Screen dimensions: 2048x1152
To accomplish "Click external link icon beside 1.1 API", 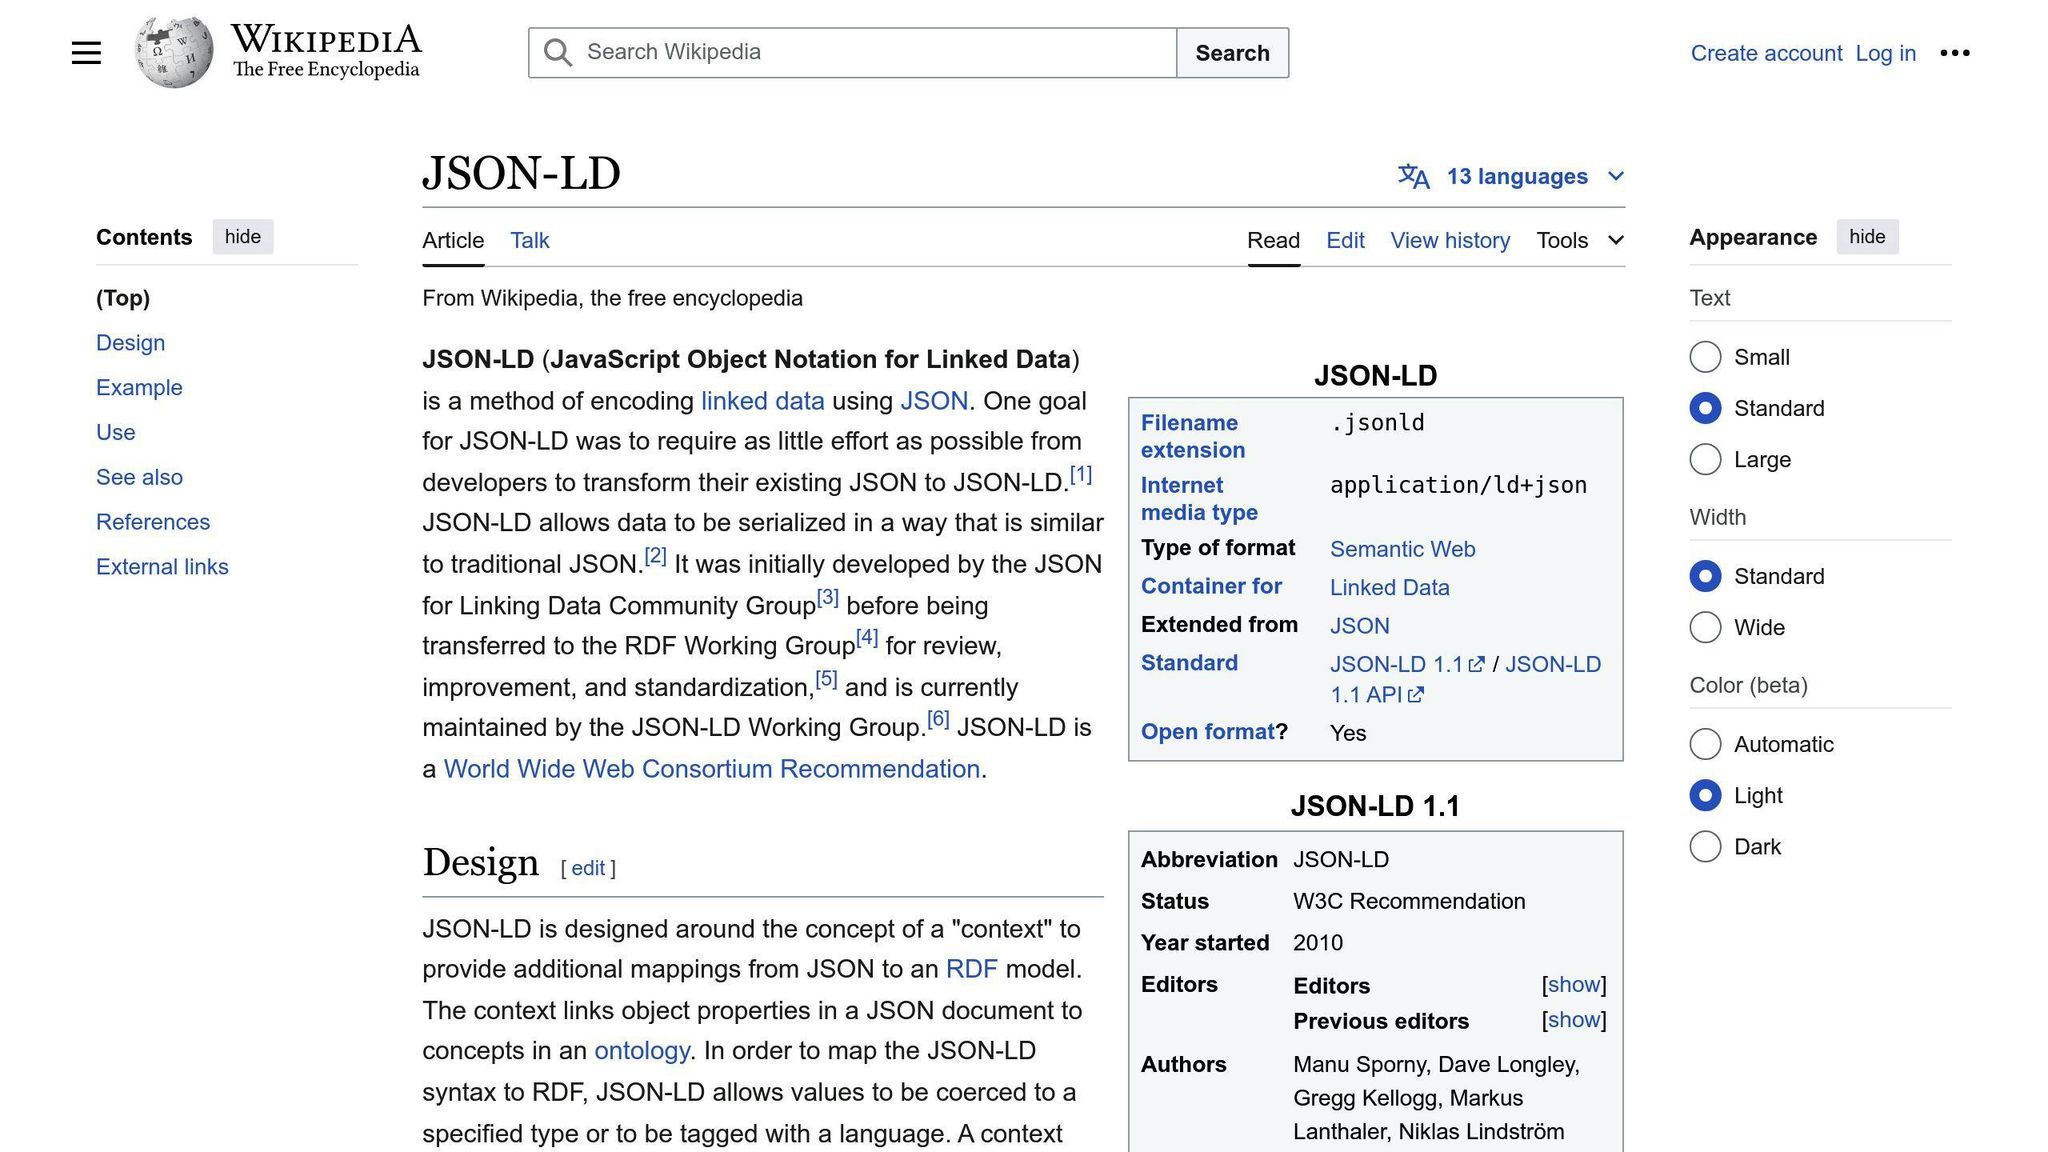I will click(x=1416, y=695).
